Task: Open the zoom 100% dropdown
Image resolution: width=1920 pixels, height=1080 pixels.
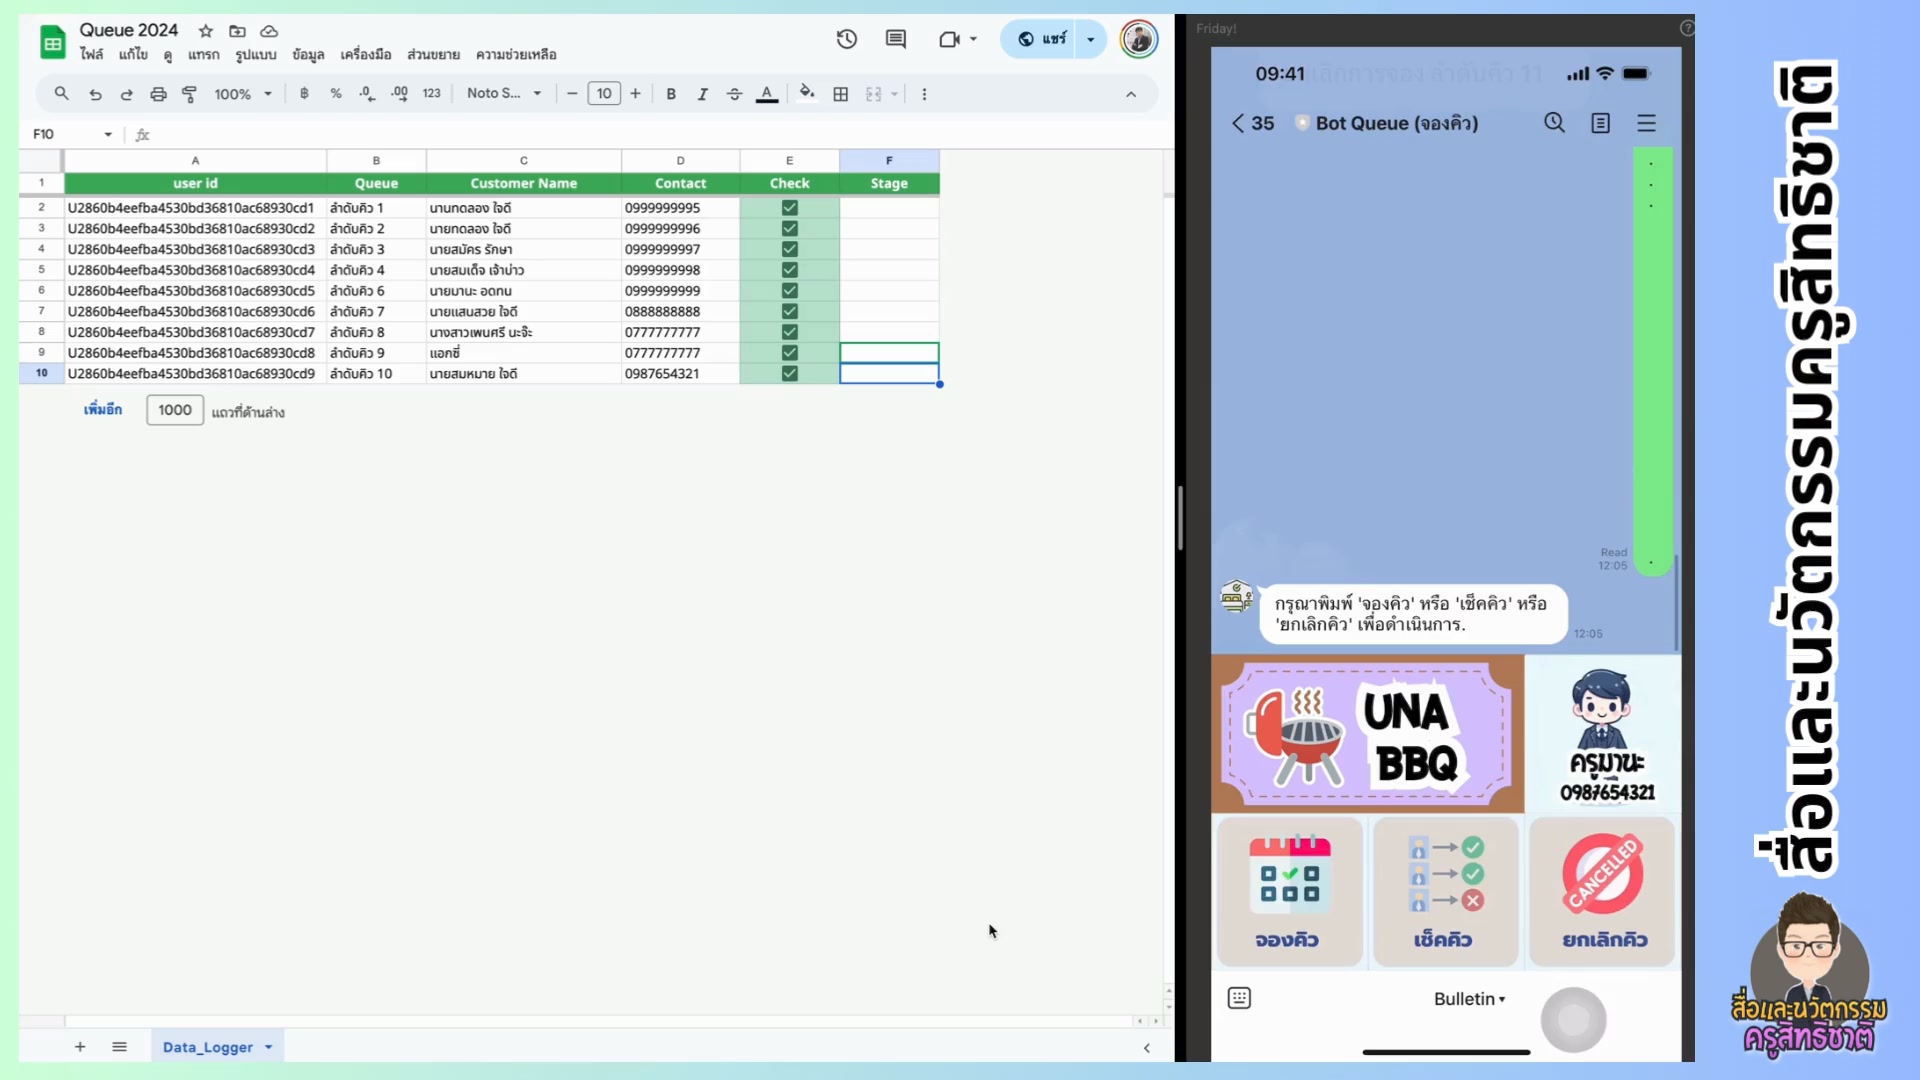Action: pyautogui.click(x=243, y=94)
